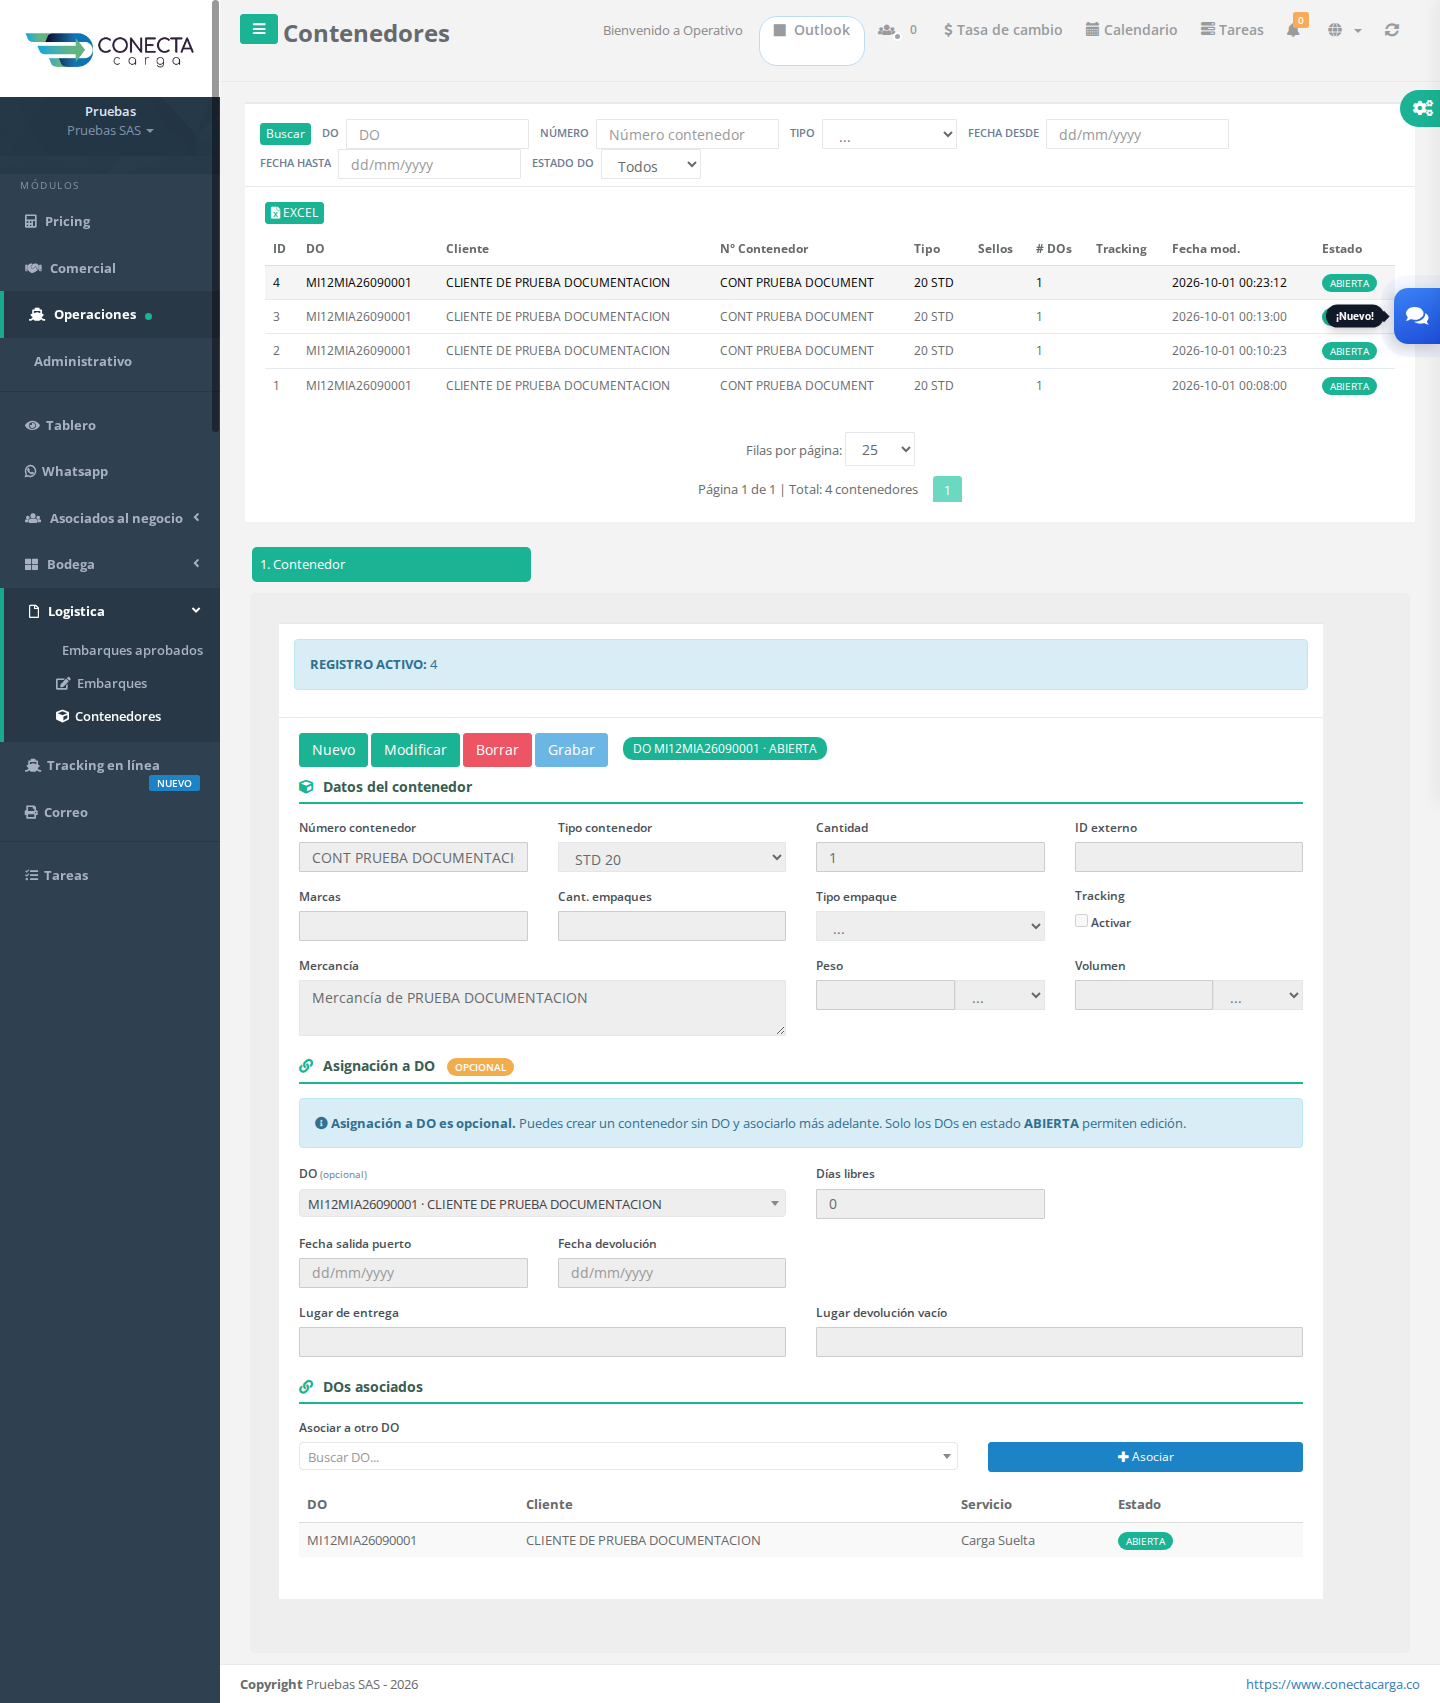
Task: Open the TIPO filter dropdown
Action: tap(889, 134)
